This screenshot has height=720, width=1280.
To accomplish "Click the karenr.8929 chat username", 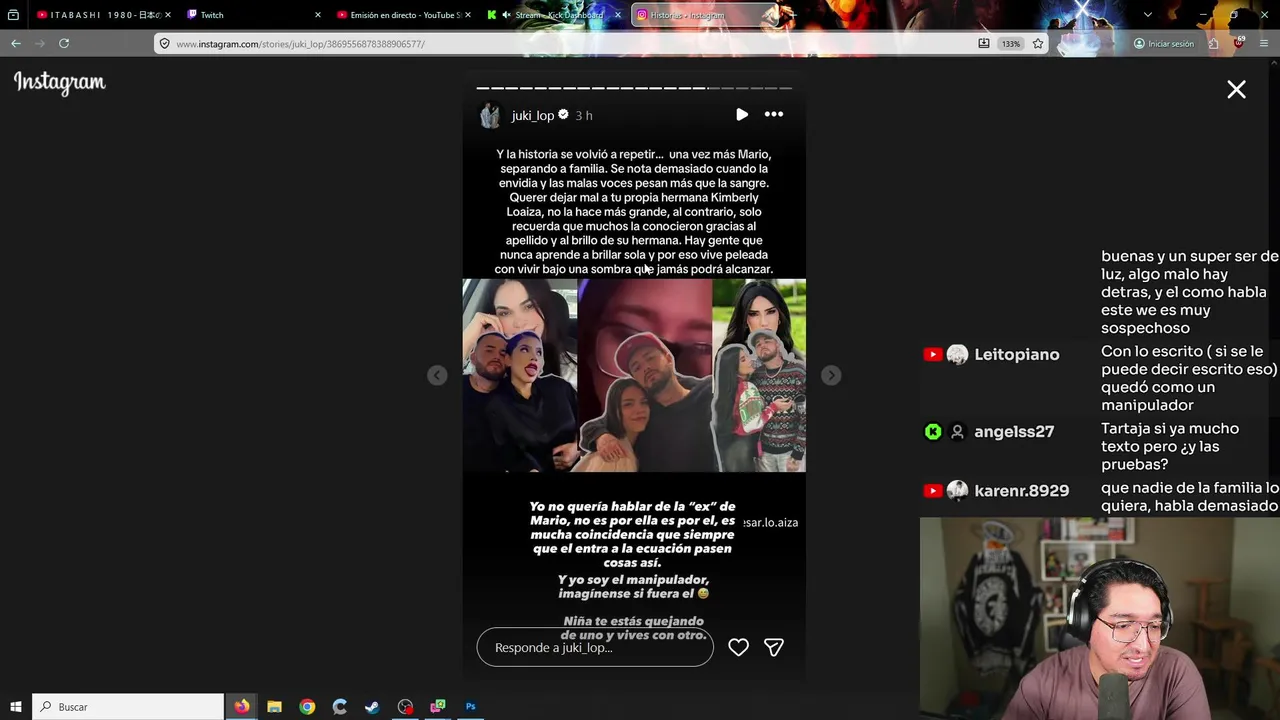I will [x=1021, y=491].
